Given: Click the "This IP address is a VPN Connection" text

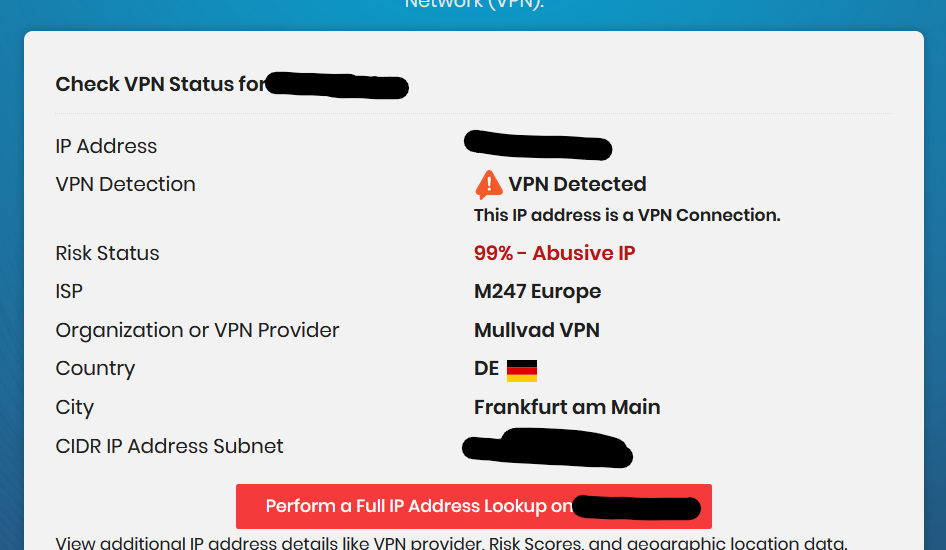Looking at the screenshot, I should [x=627, y=215].
